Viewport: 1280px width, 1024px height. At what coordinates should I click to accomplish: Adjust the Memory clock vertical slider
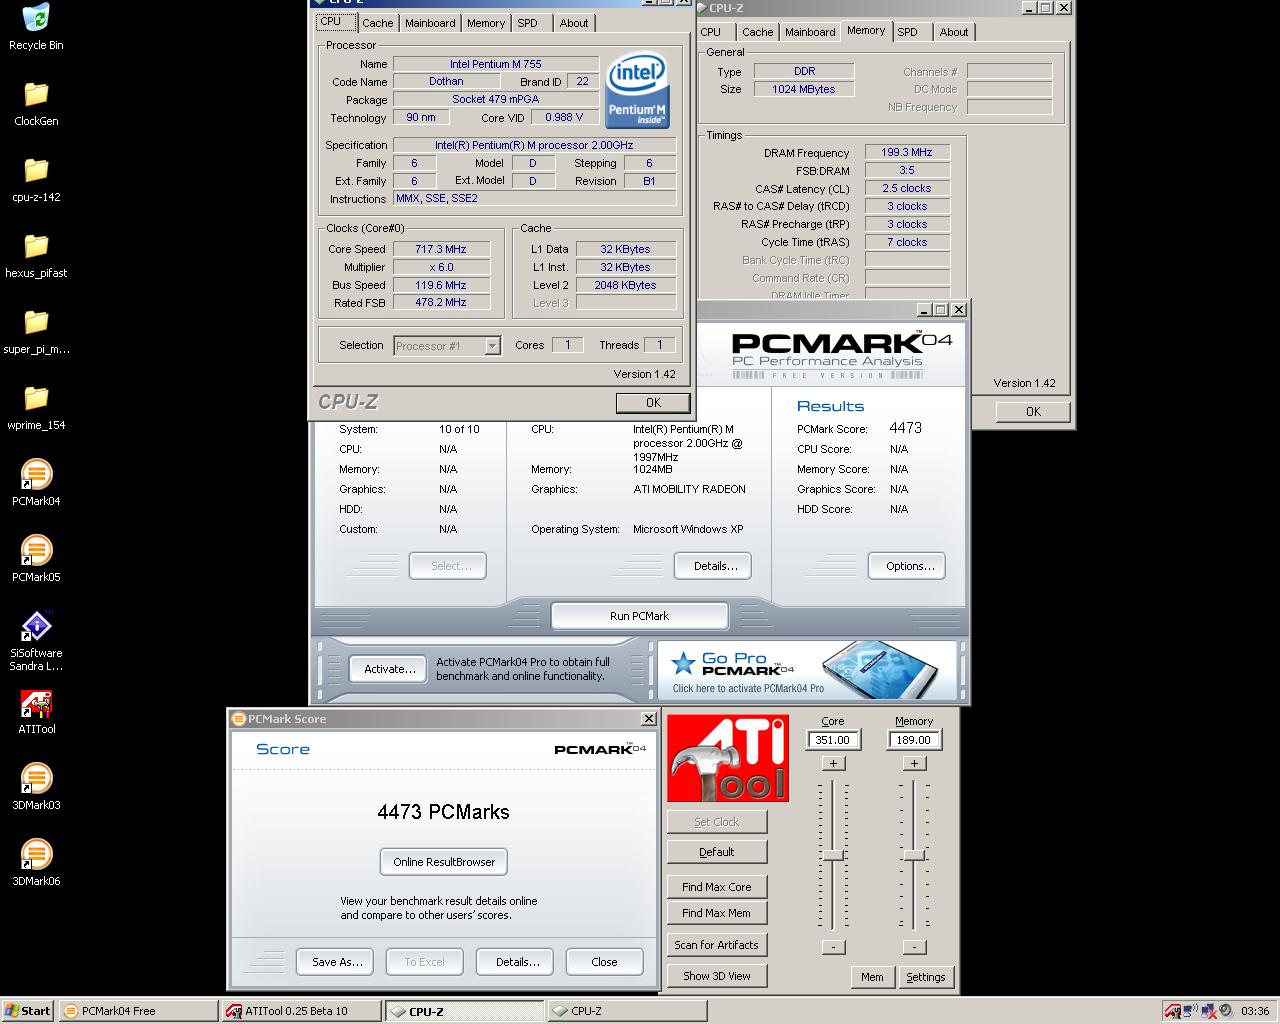913,855
